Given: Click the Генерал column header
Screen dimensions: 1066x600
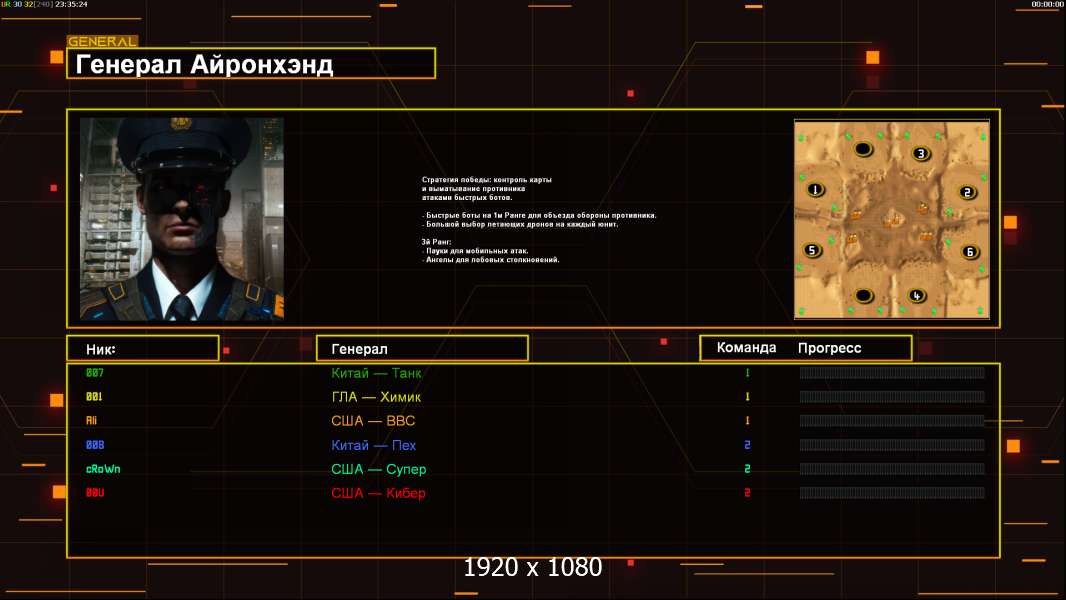Looking at the screenshot, I should click(422, 349).
